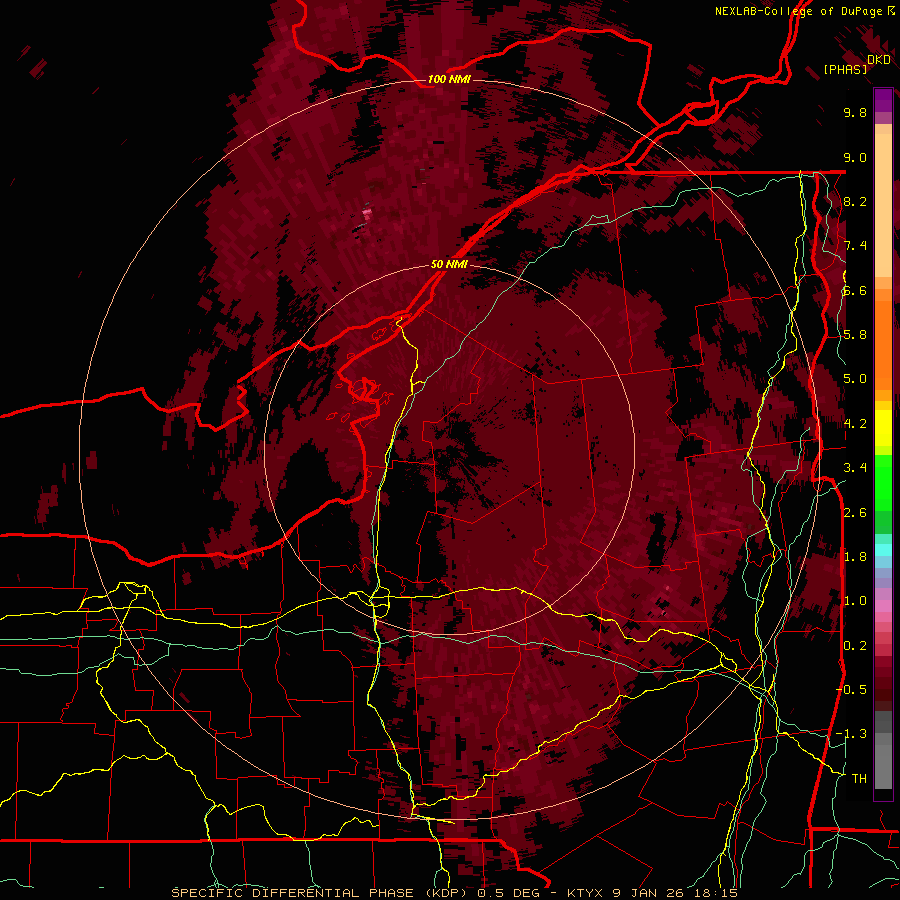This screenshot has height=900, width=900.
Task: Select the pink color bar segment near 1.0
Action: [x=883, y=606]
